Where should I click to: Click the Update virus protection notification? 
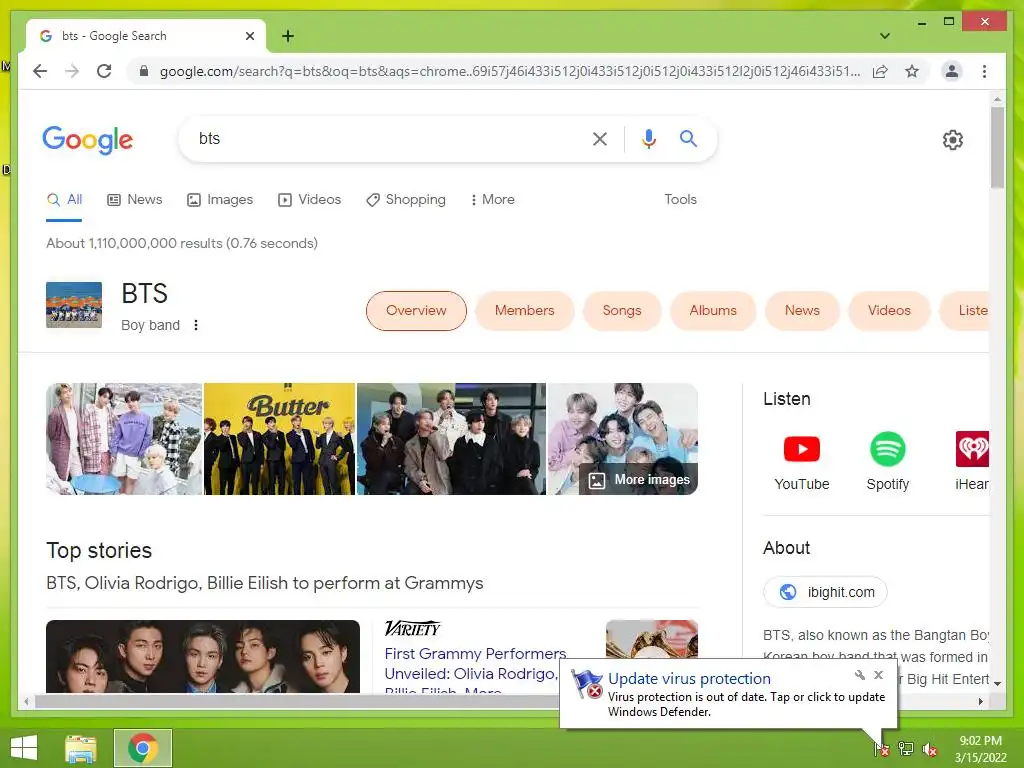728,694
